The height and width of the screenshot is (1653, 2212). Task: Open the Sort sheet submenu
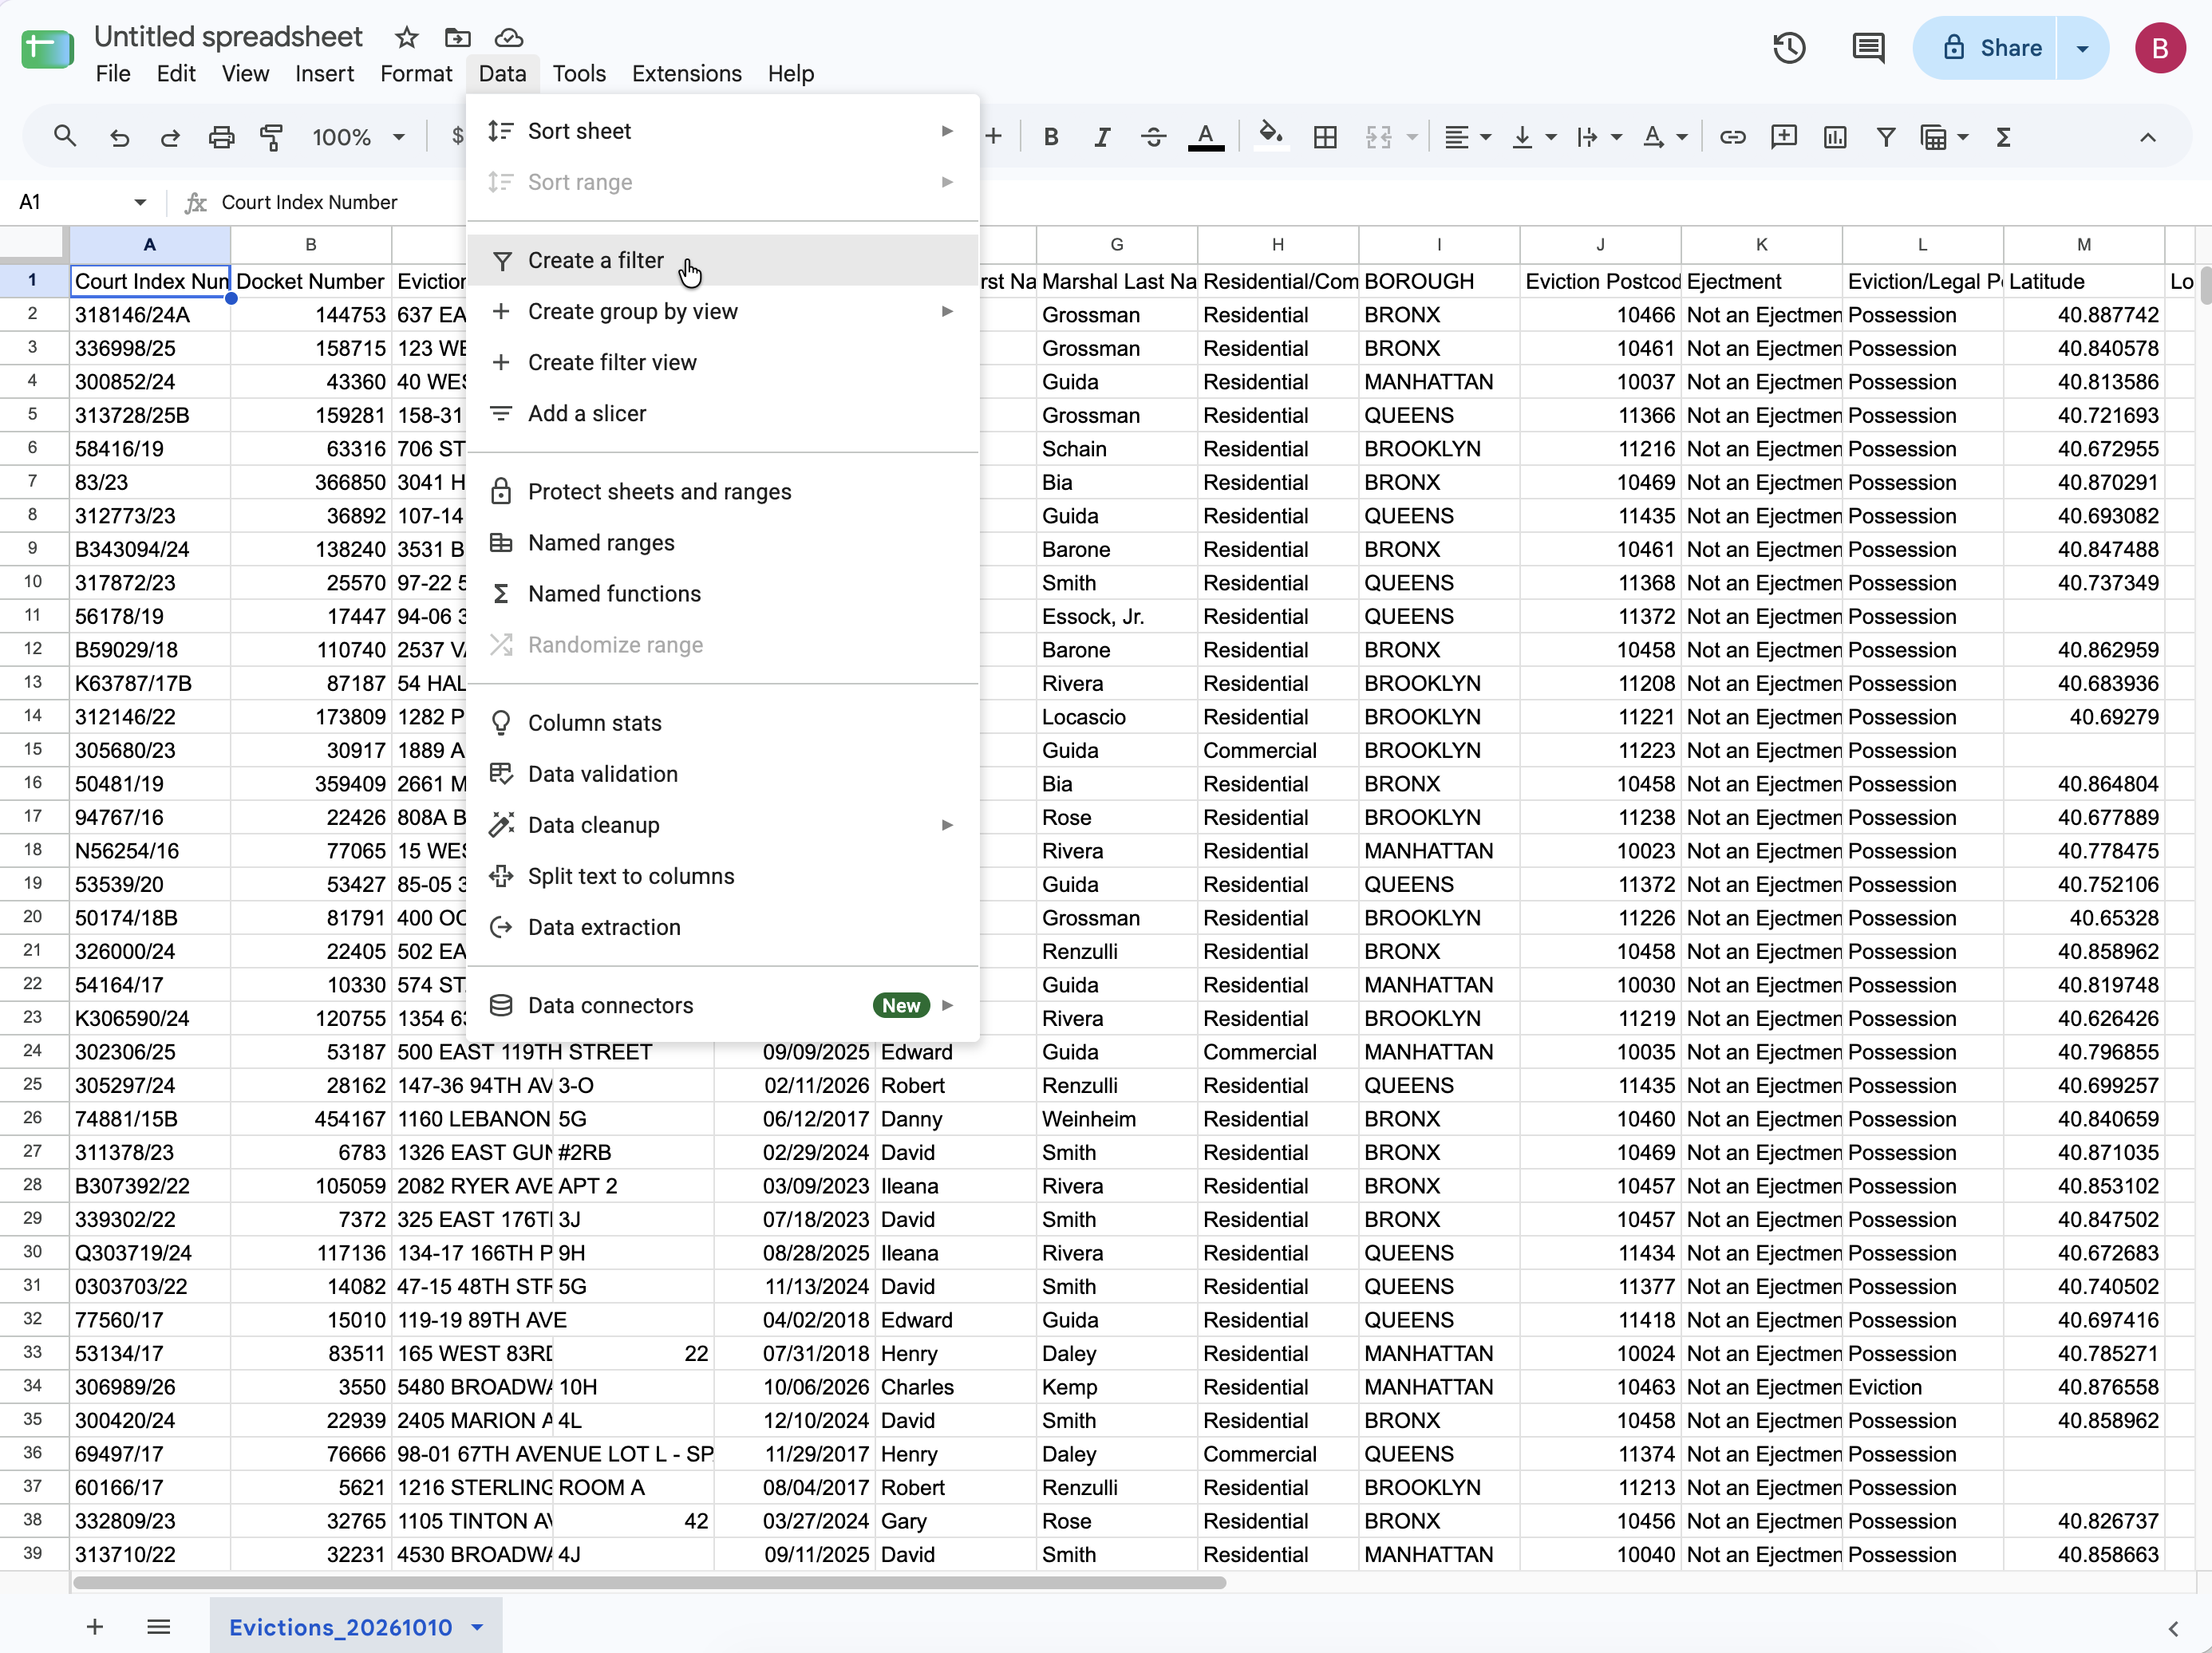(722, 131)
